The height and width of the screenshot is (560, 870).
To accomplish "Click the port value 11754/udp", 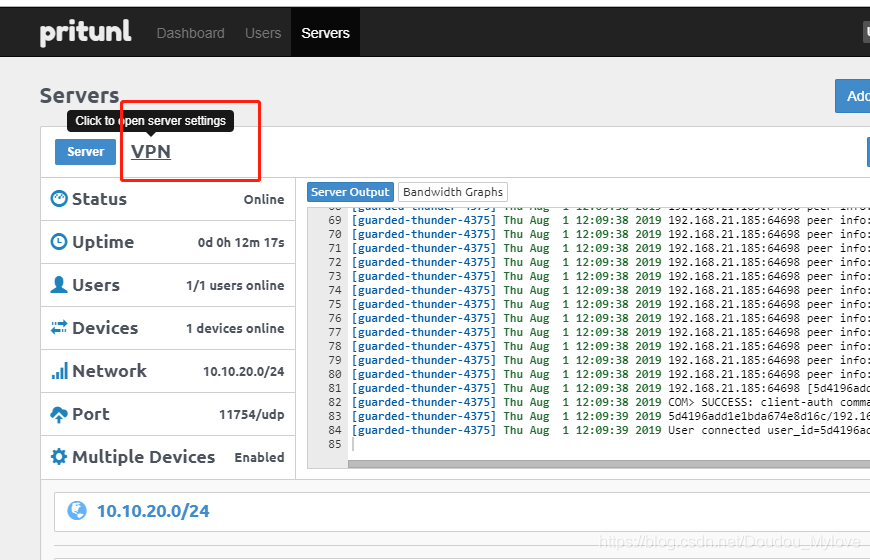I will tap(252, 415).
